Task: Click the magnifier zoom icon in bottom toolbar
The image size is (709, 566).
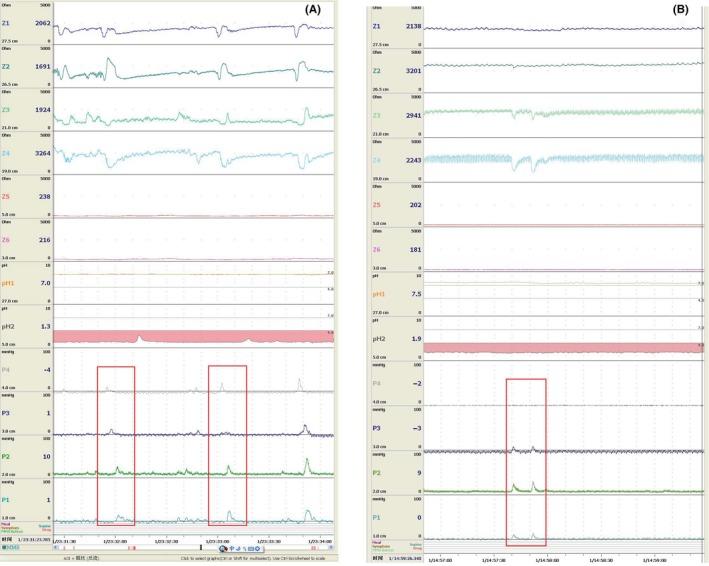Action: pyautogui.click(x=222, y=549)
